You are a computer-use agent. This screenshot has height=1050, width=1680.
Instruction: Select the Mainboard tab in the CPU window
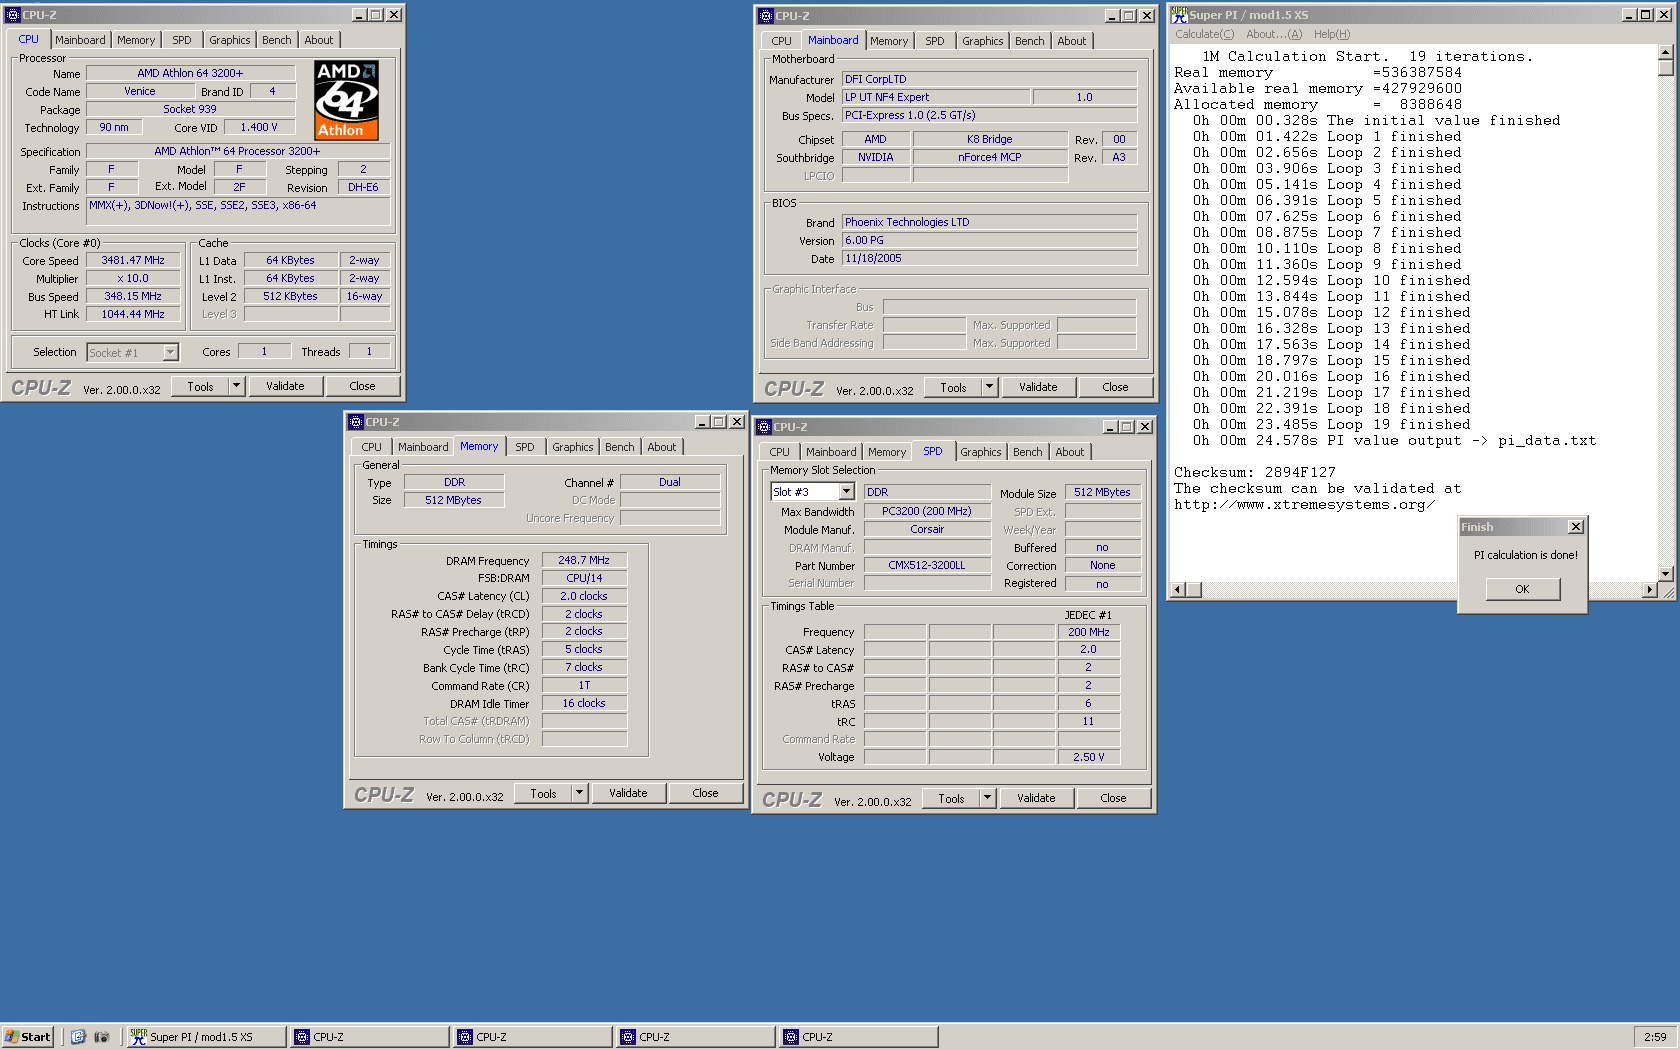pos(80,40)
